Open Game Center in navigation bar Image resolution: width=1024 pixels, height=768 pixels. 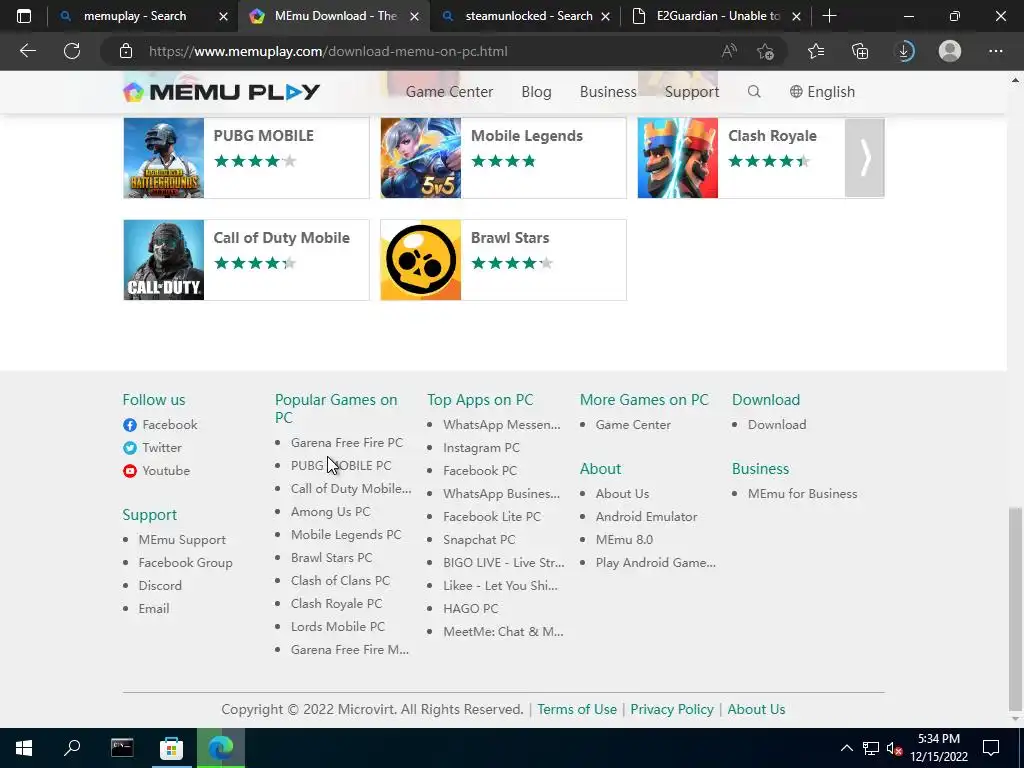[449, 92]
